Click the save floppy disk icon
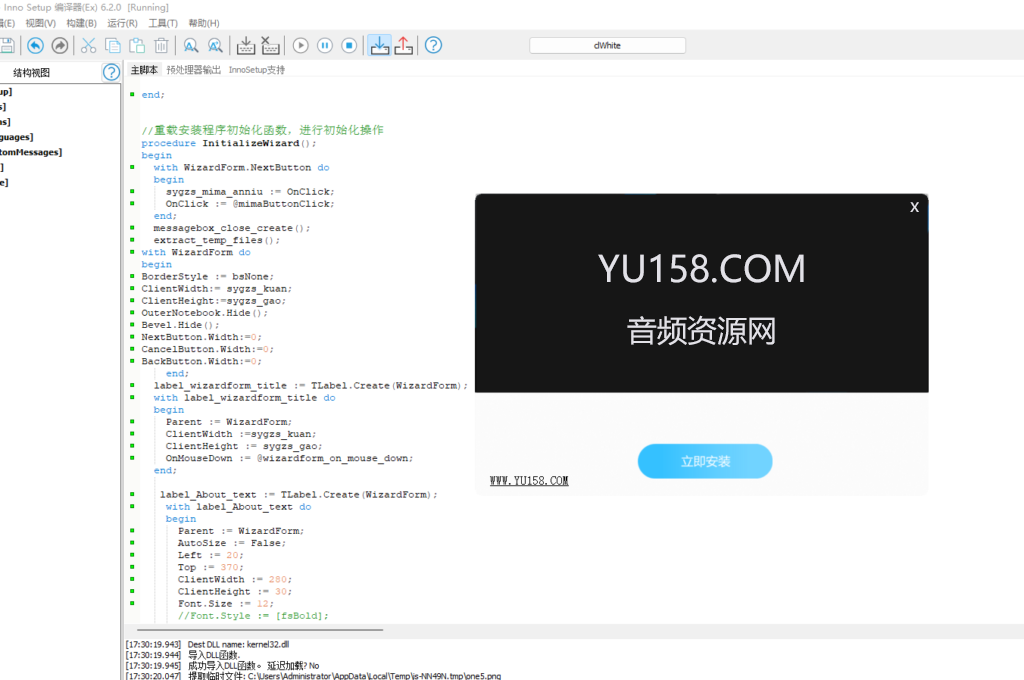 tap(7, 45)
